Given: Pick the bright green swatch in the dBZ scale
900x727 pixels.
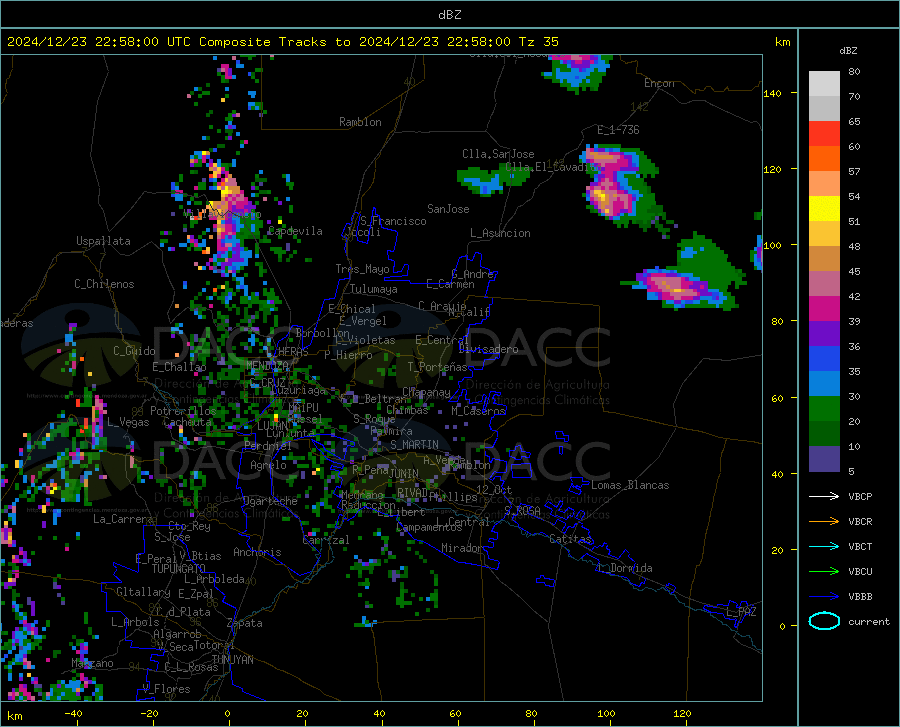Looking at the screenshot, I should point(824,409).
